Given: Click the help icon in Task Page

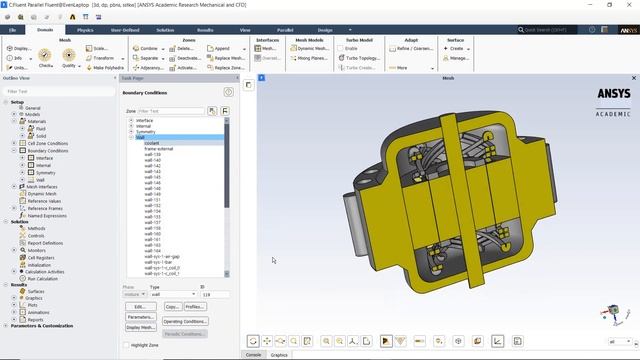Looking at the screenshot, I should pyautogui.click(x=228, y=92).
